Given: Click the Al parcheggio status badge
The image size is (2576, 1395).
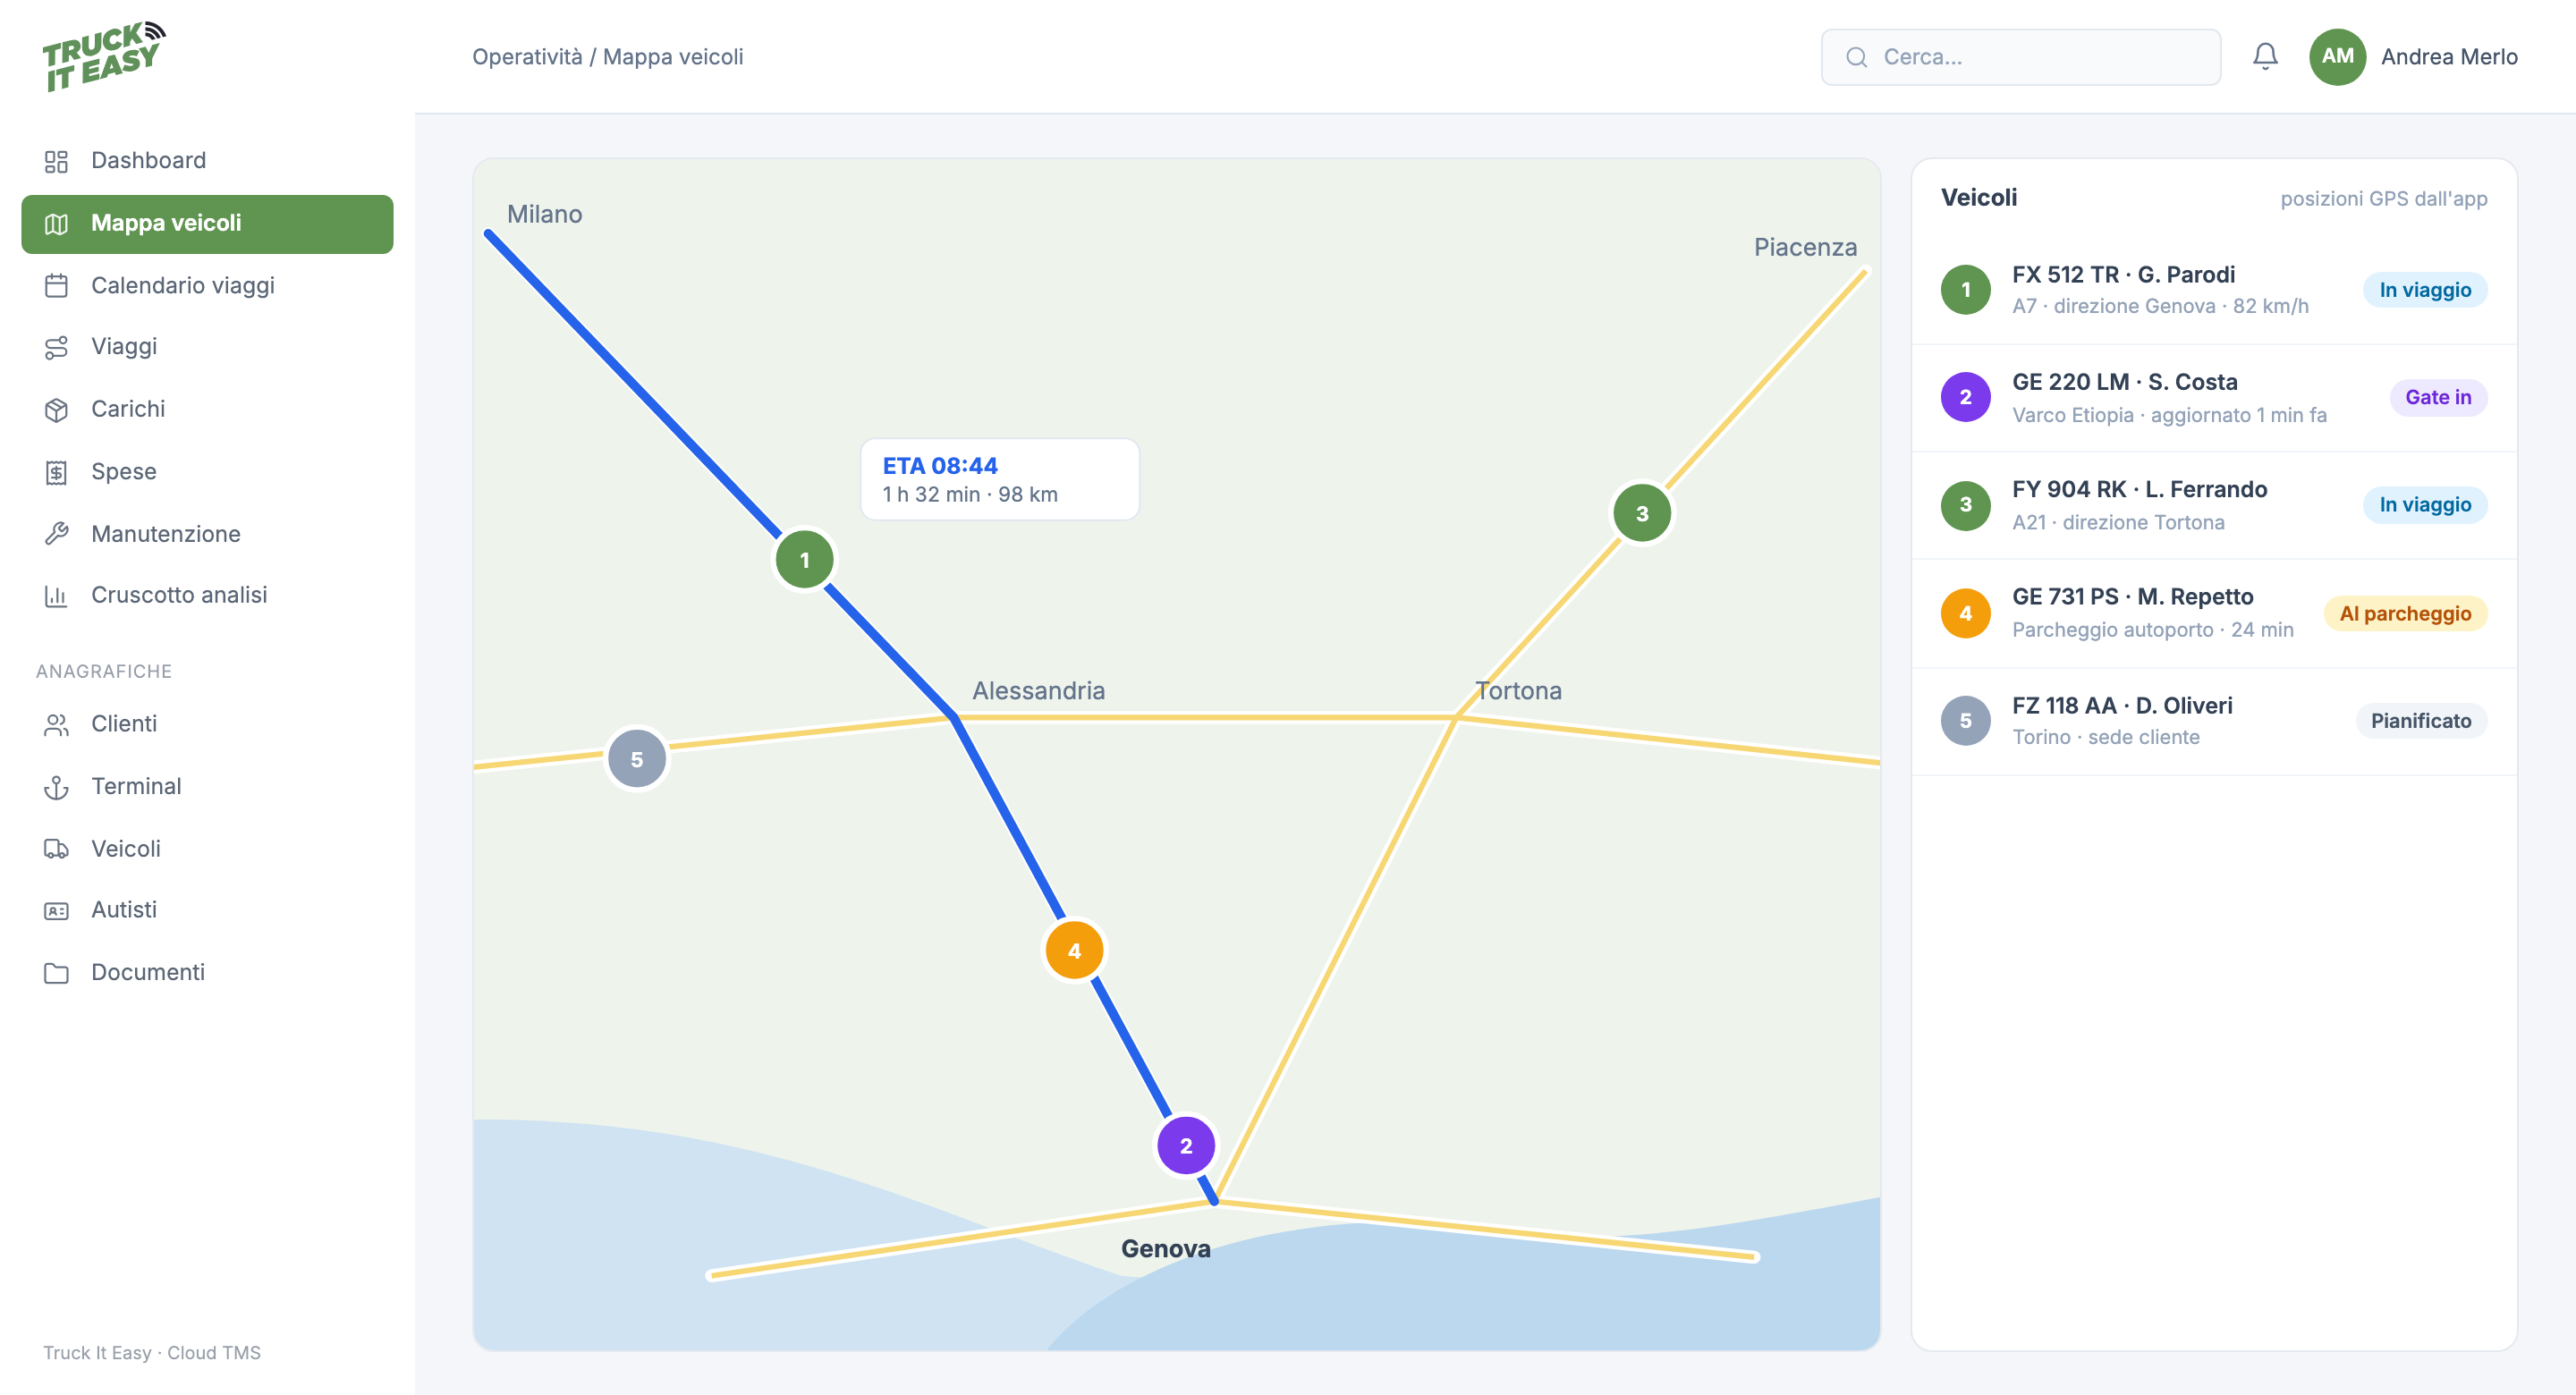Looking at the screenshot, I should tap(2404, 614).
